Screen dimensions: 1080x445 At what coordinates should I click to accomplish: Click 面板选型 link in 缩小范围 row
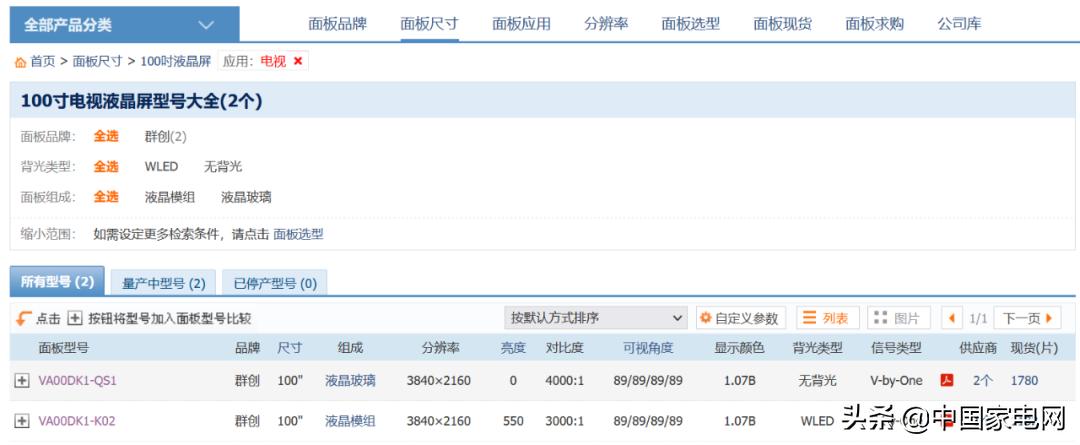click(298, 234)
